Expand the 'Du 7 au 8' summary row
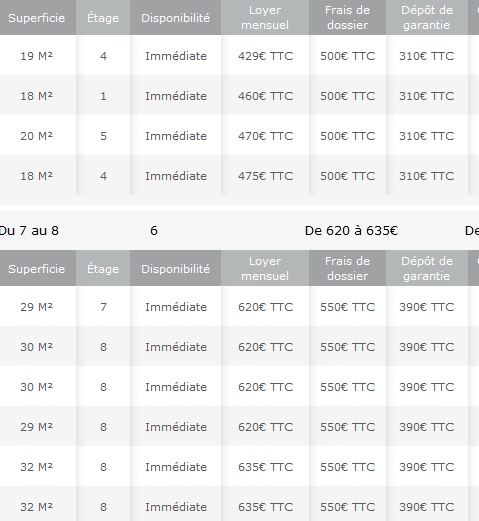 239,230
